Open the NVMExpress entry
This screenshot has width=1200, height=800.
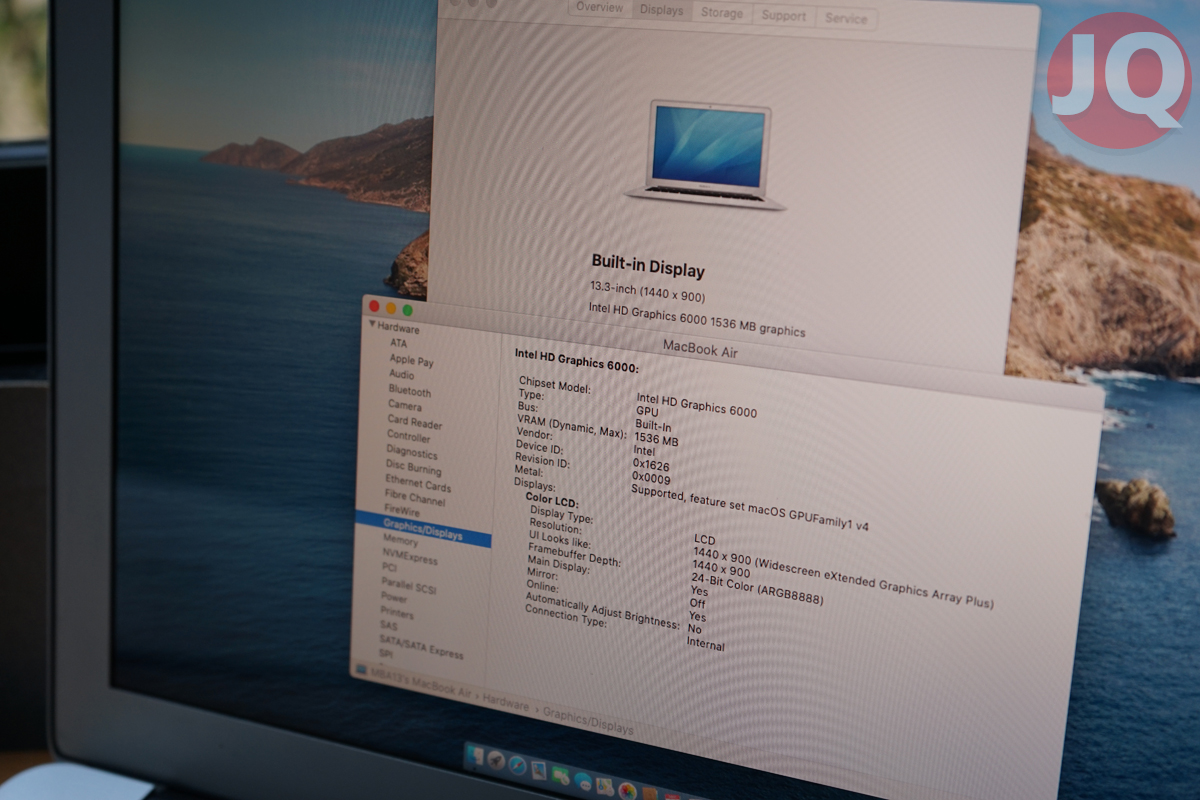tap(410, 556)
